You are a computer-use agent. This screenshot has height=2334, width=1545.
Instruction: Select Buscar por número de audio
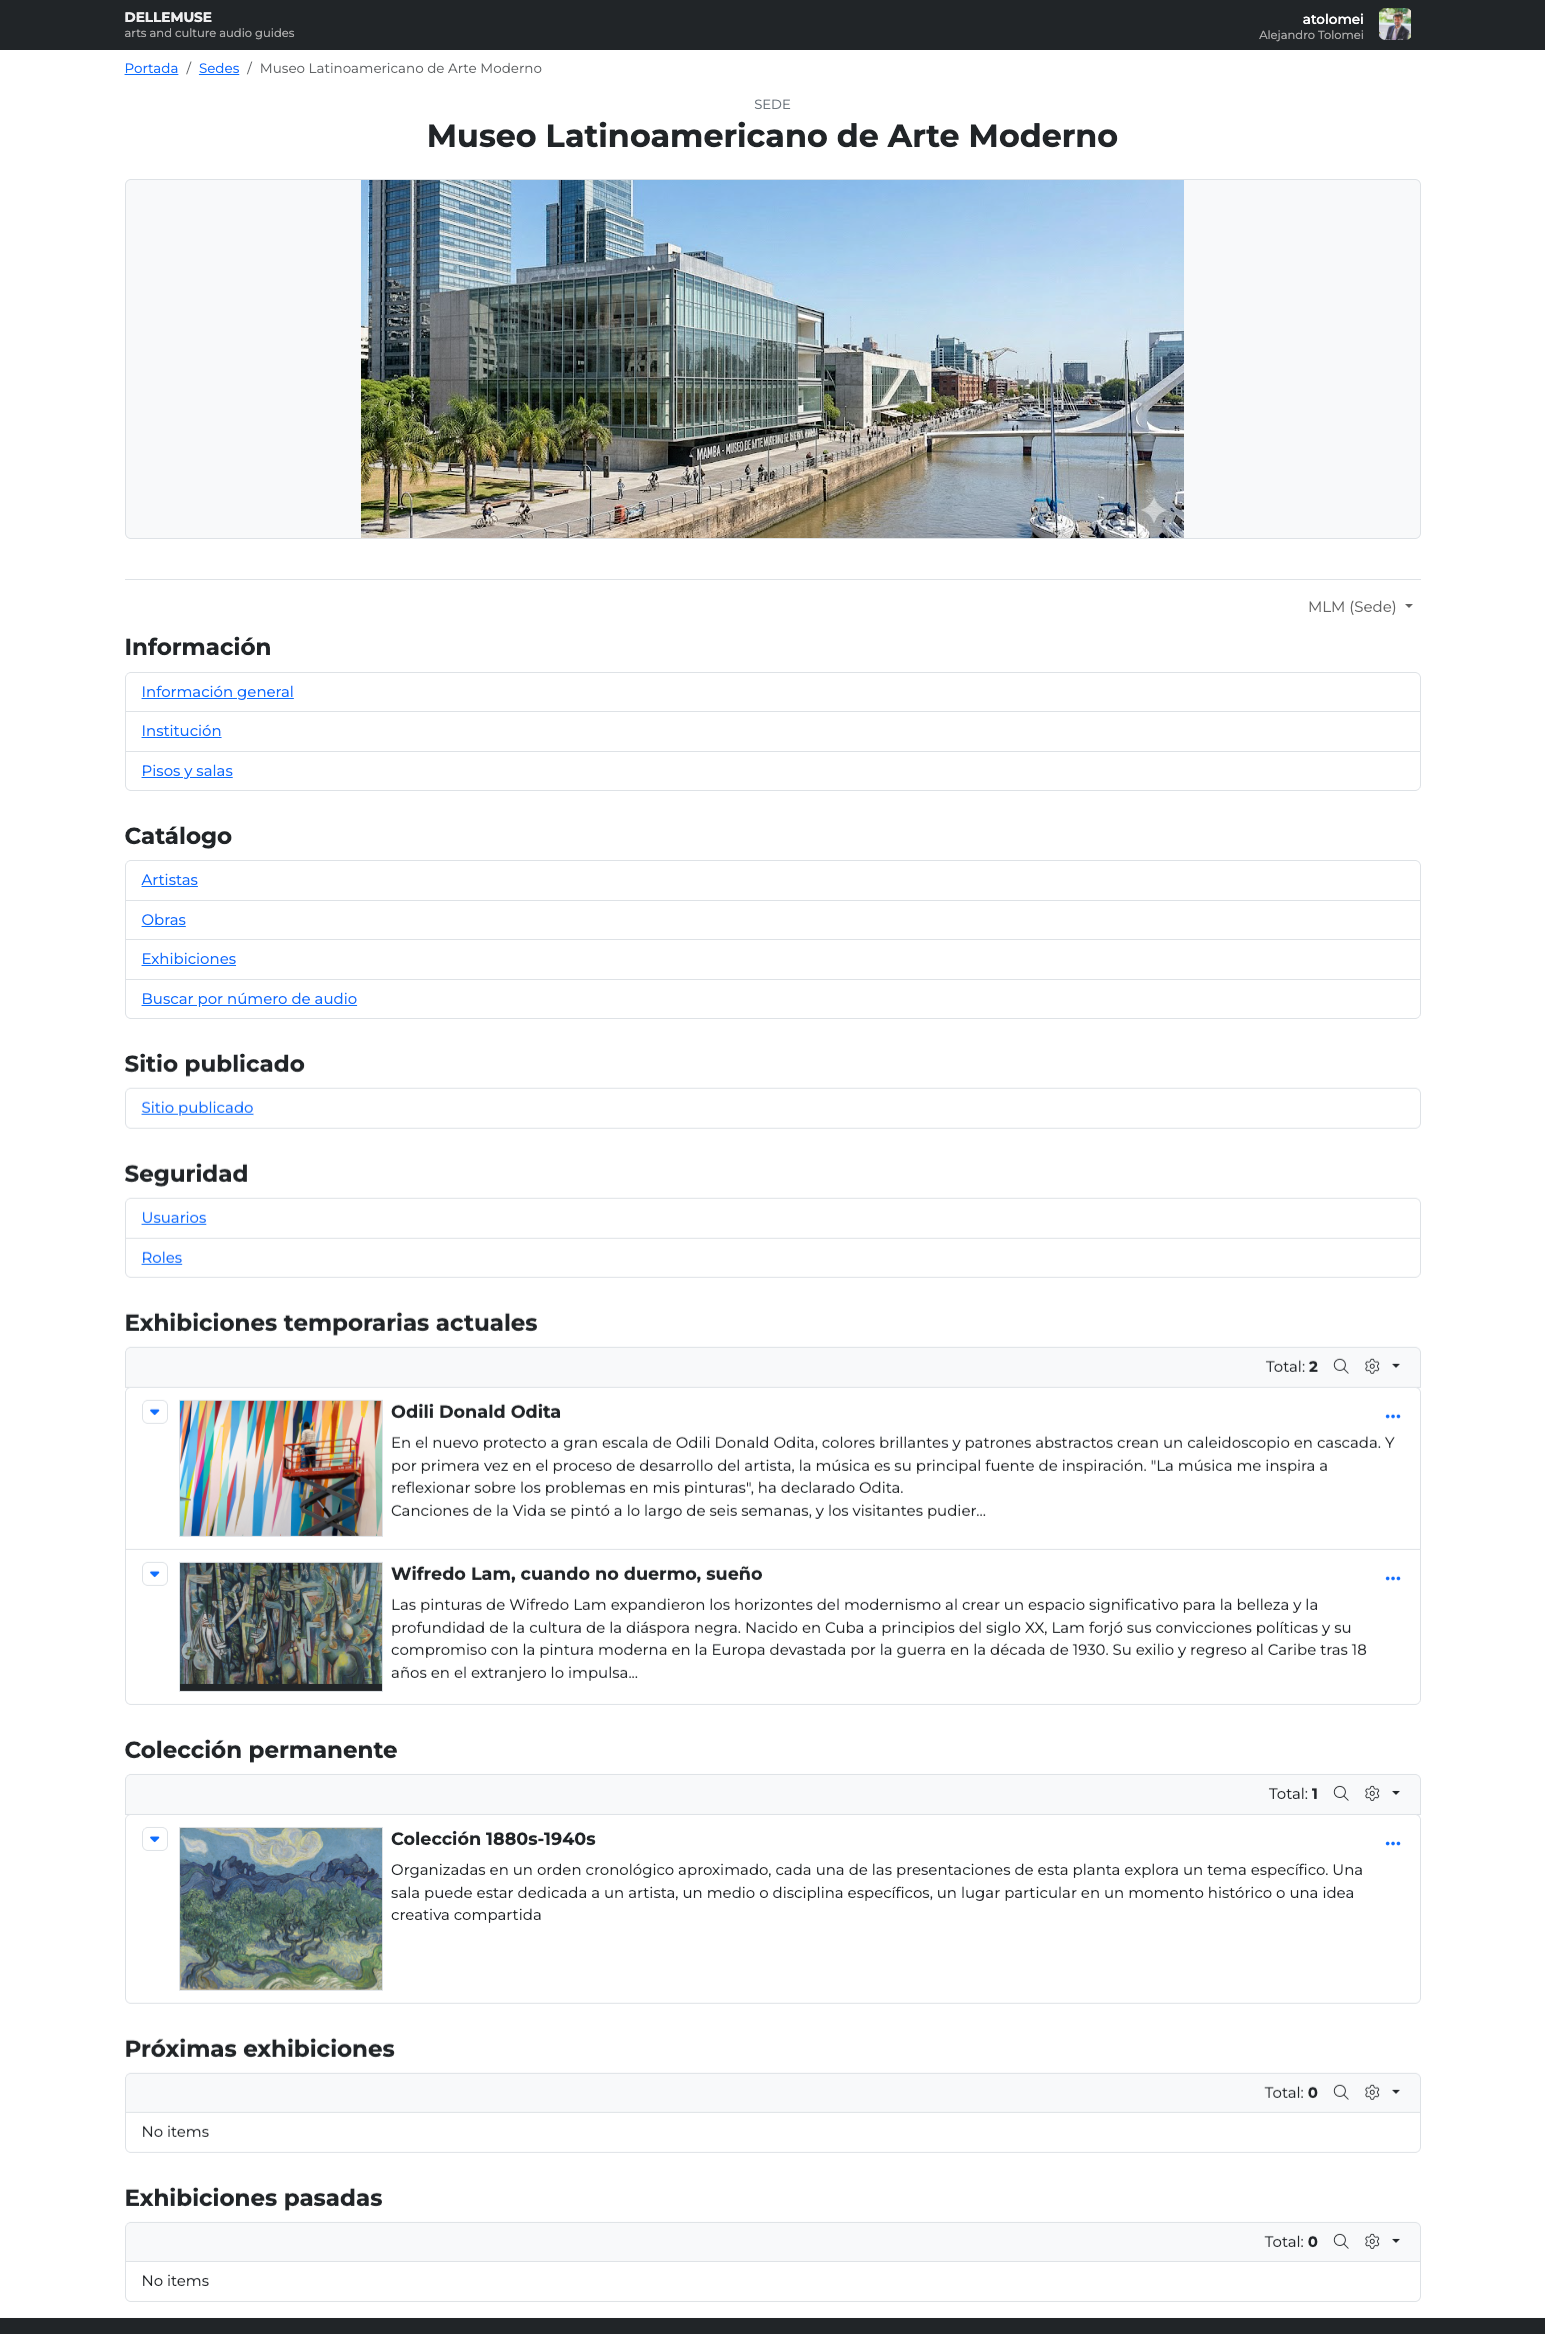249,999
